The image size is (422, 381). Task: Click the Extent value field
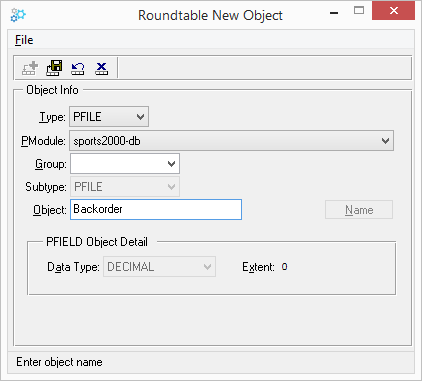(x=284, y=267)
